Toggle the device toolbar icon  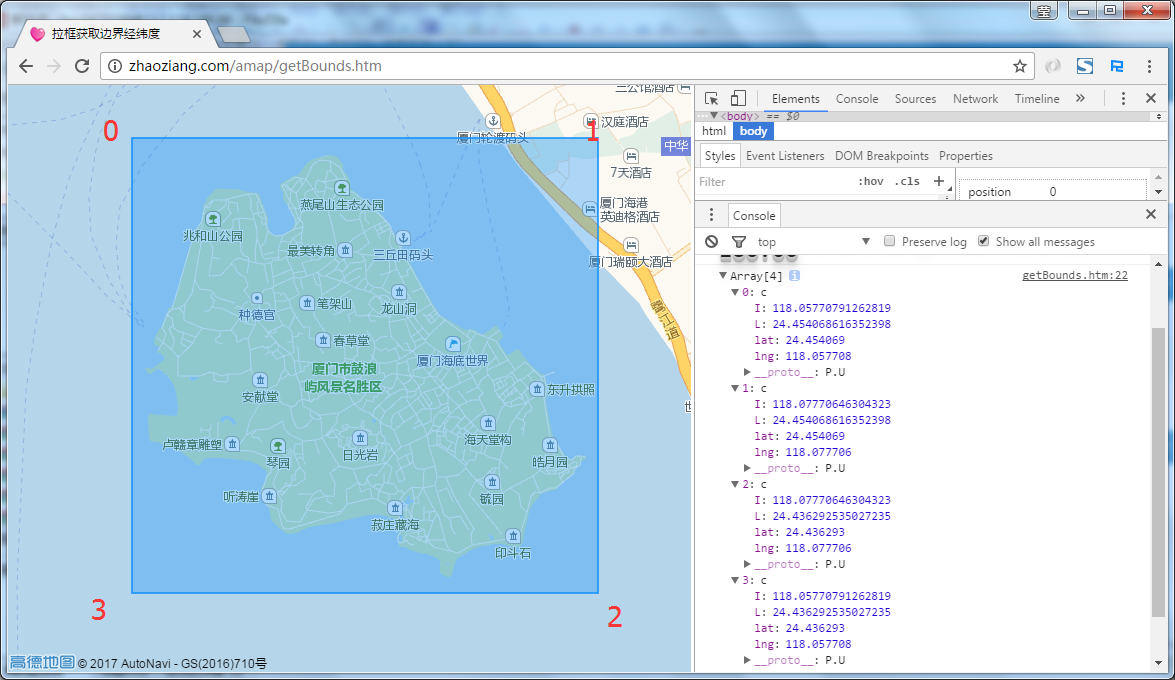[x=738, y=98]
